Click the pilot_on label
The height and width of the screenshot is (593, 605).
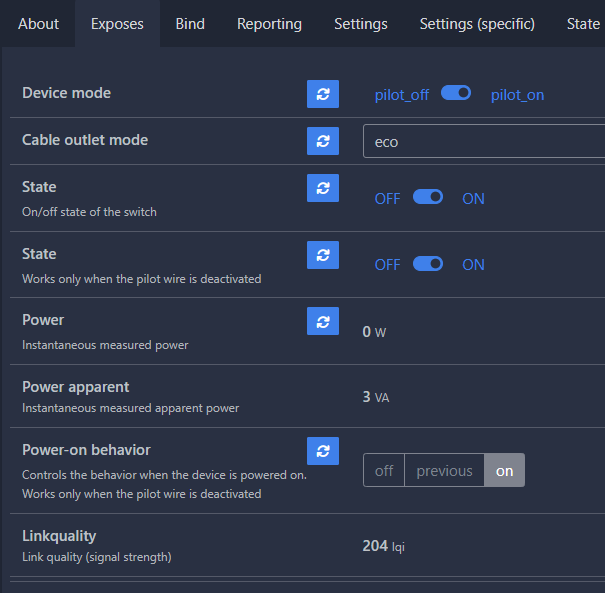pyautogui.click(x=517, y=95)
